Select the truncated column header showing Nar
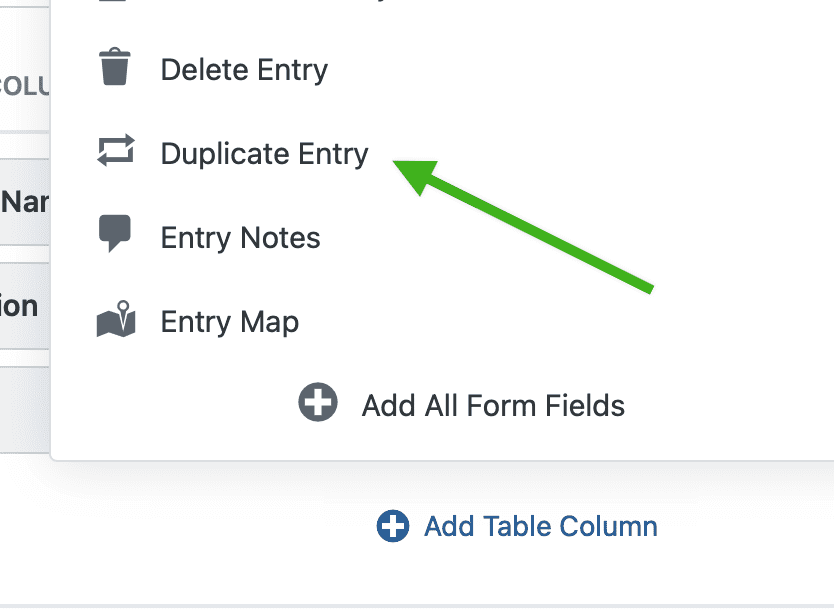834x610 pixels. [25, 202]
